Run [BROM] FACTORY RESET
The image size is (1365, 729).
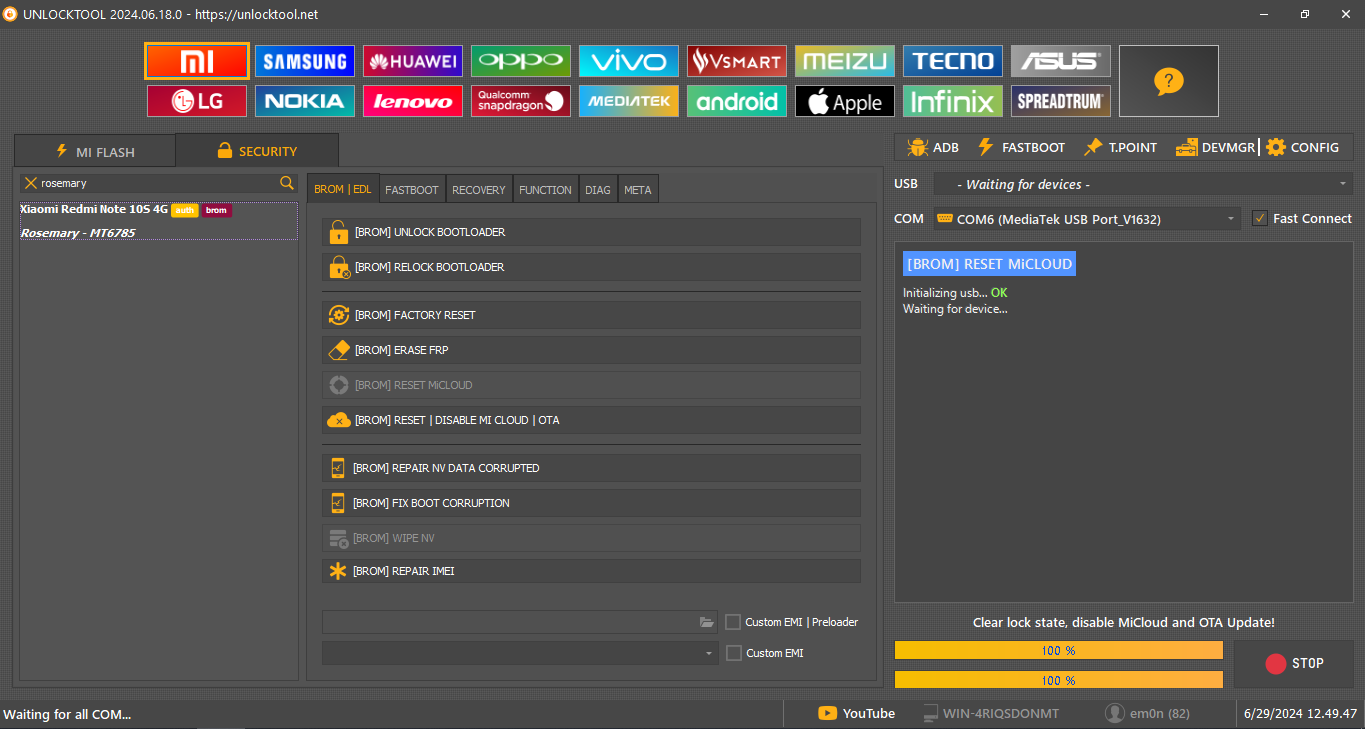click(591, 315)
